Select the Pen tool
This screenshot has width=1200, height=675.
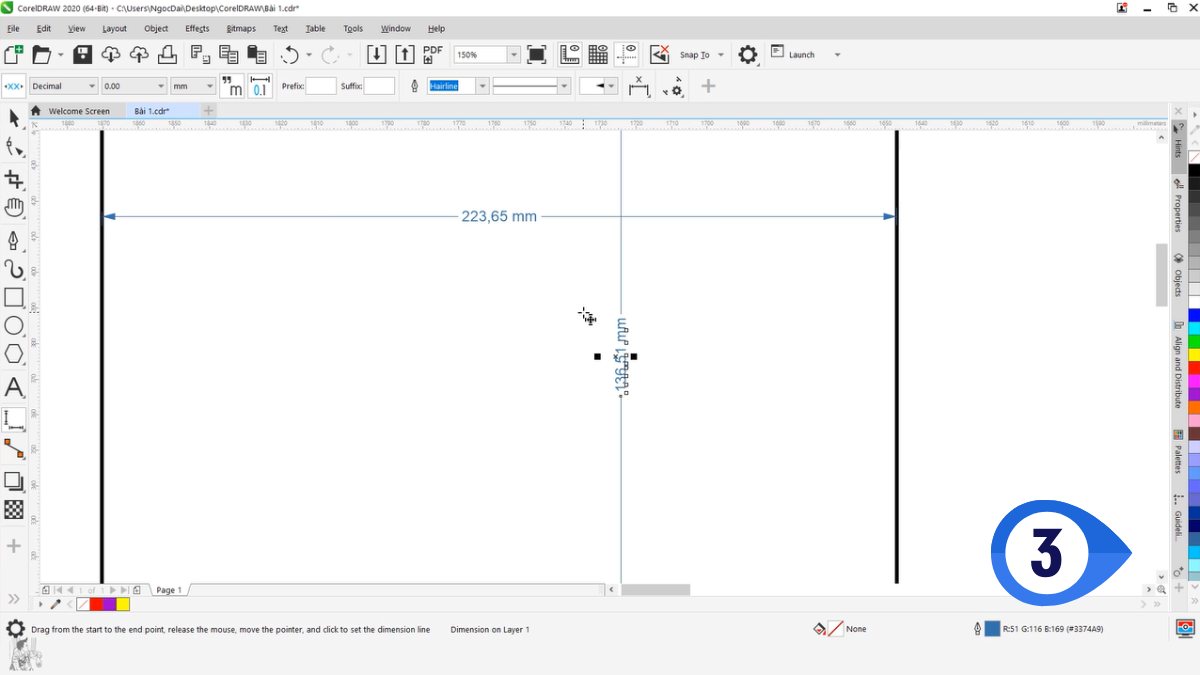coord(14,240)
